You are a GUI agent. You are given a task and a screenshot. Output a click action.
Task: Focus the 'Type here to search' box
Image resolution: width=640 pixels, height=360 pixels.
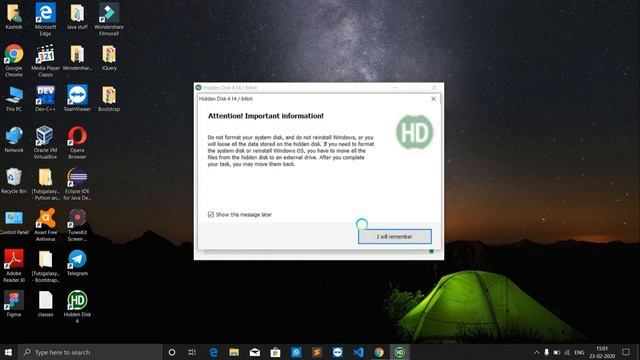click(x=90, y=352)
